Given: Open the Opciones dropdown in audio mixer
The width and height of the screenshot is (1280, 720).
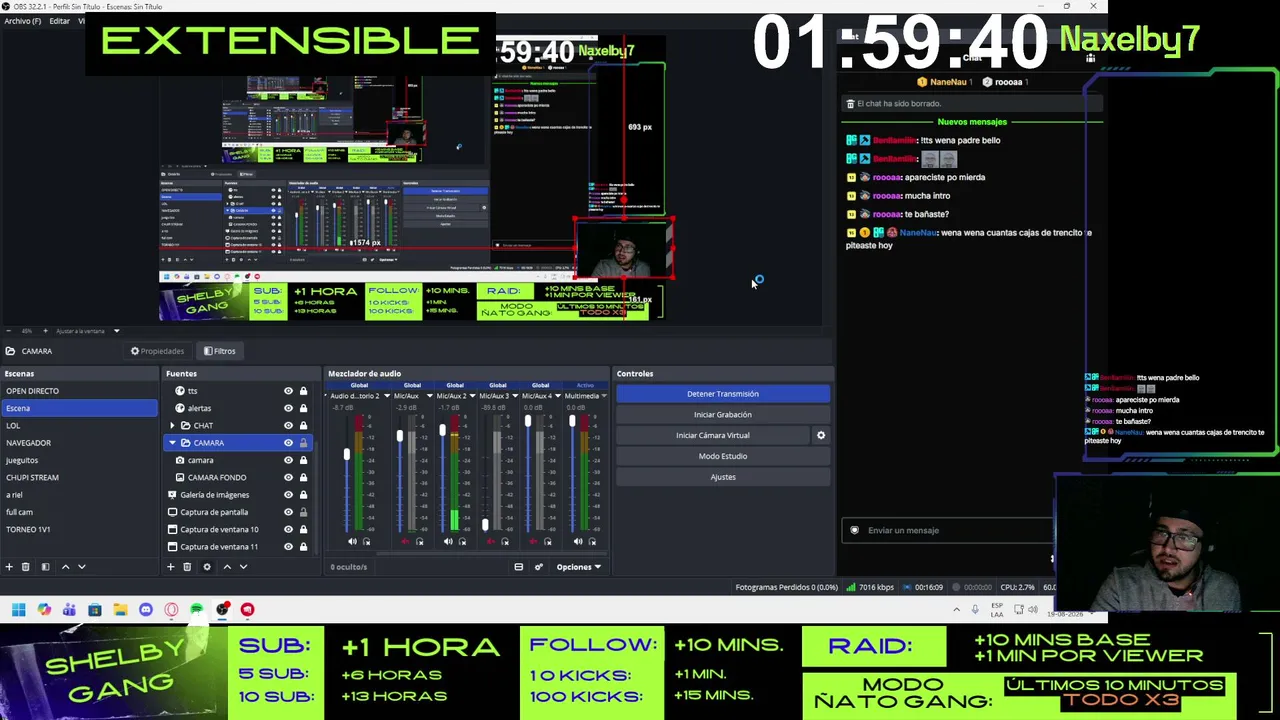Looking at the screenshot, I should point(579,567).
